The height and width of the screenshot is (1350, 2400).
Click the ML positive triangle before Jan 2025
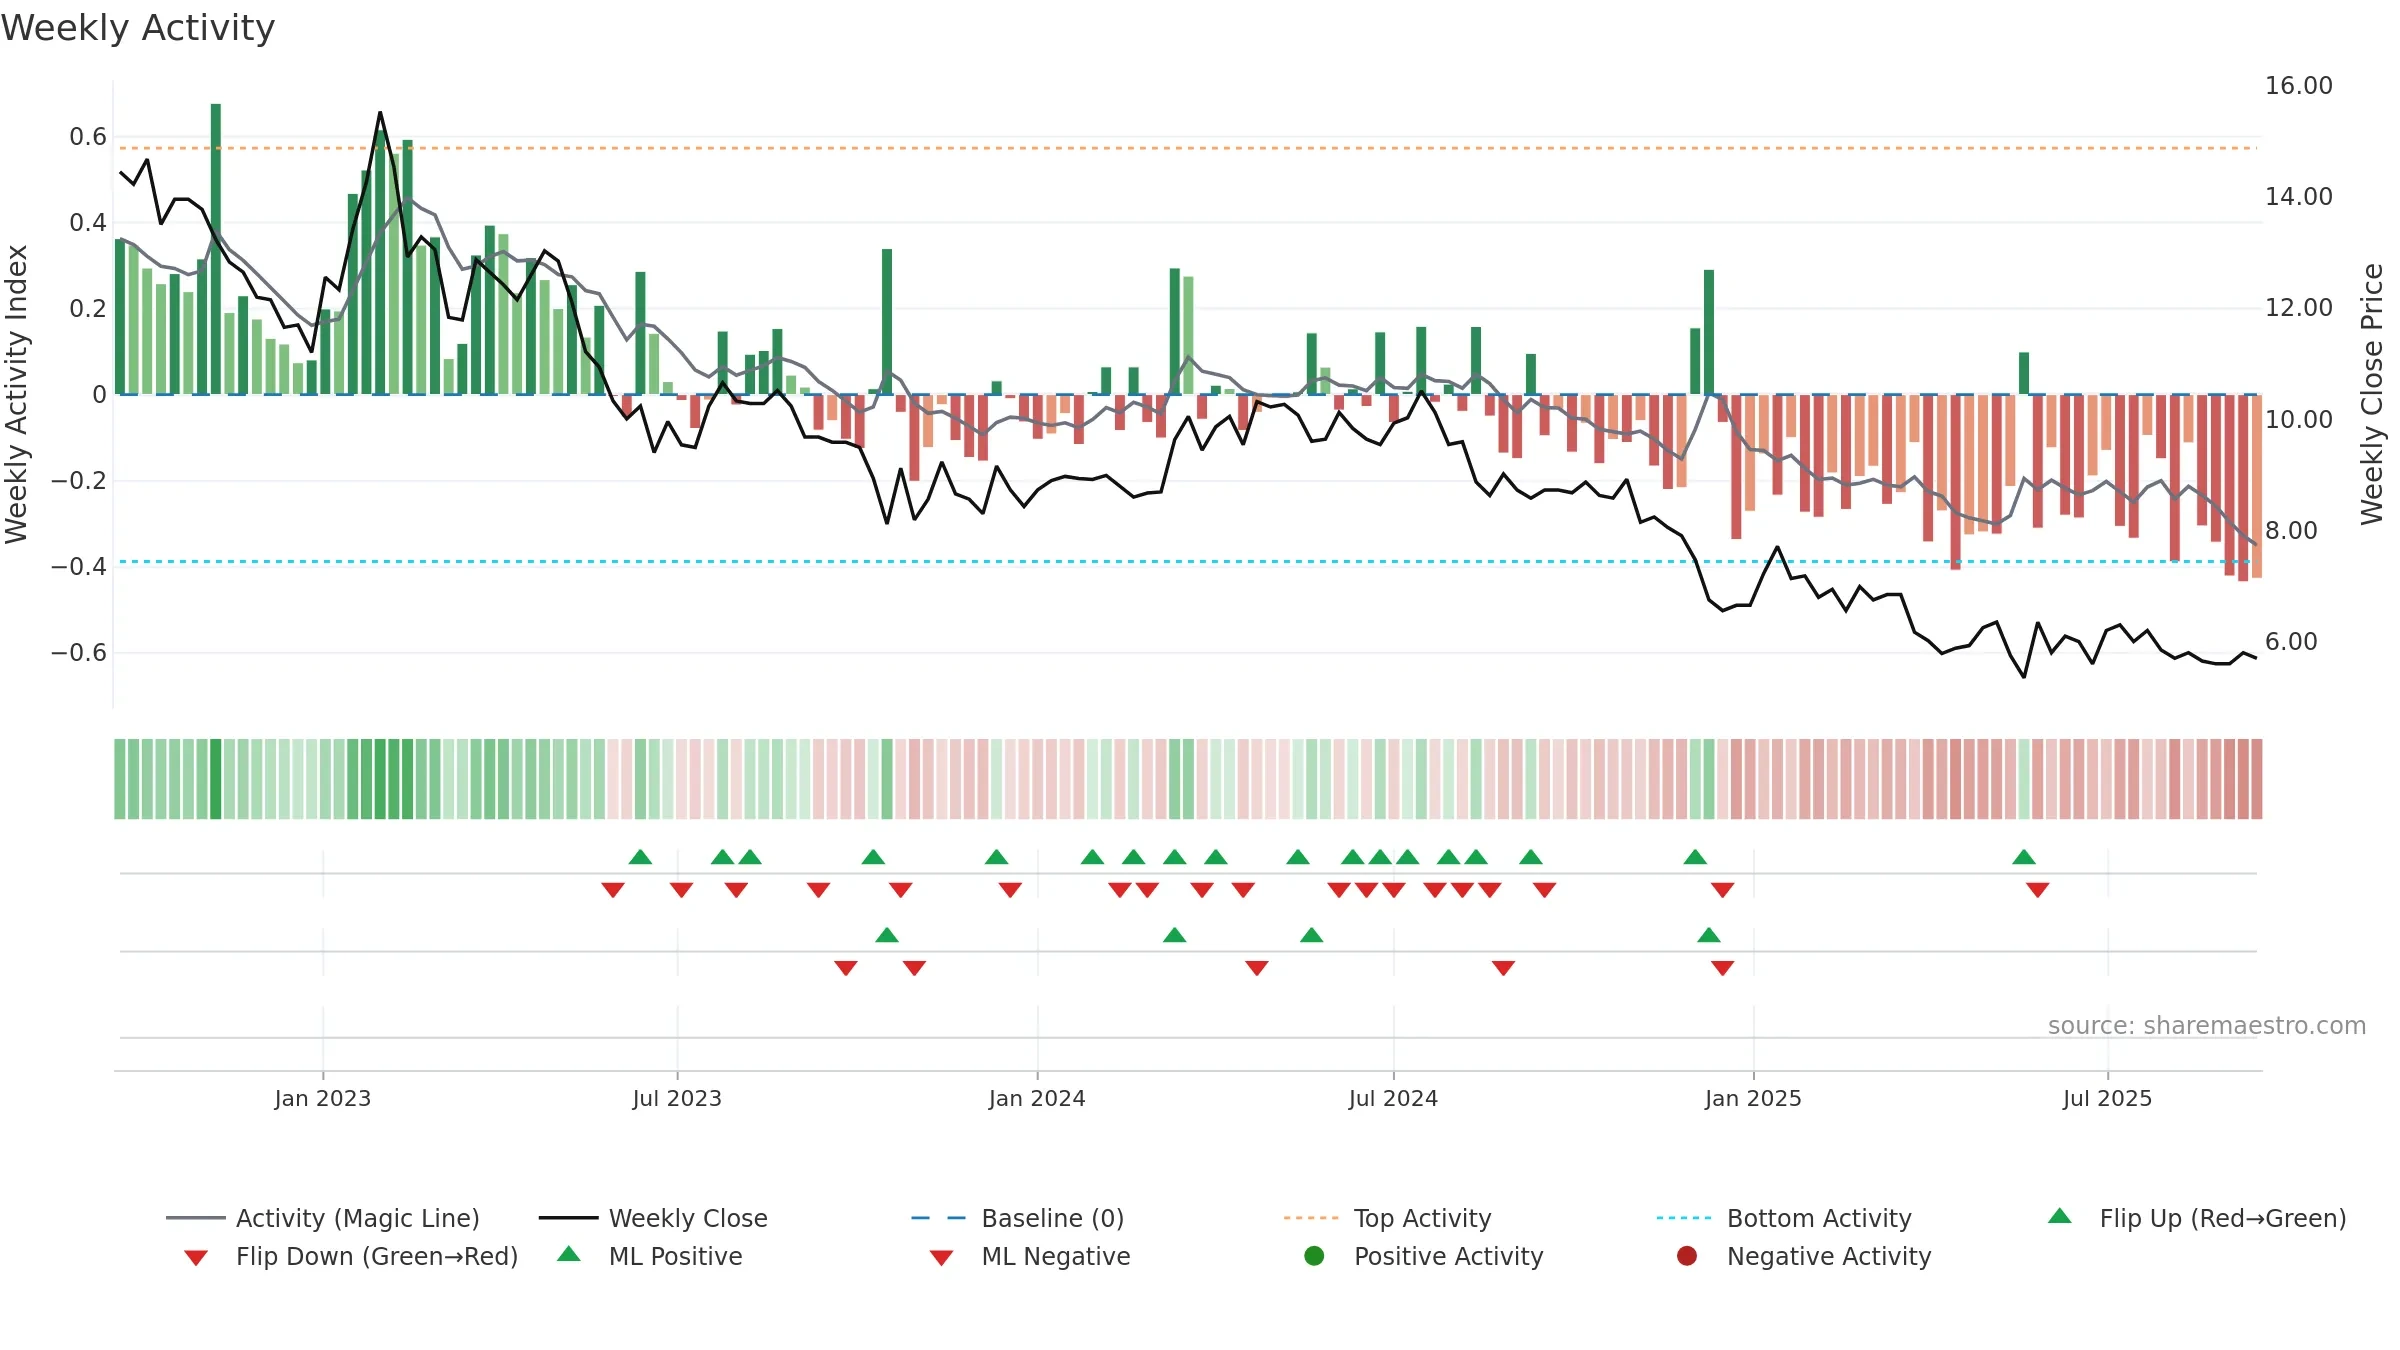tap(1709, 935)
